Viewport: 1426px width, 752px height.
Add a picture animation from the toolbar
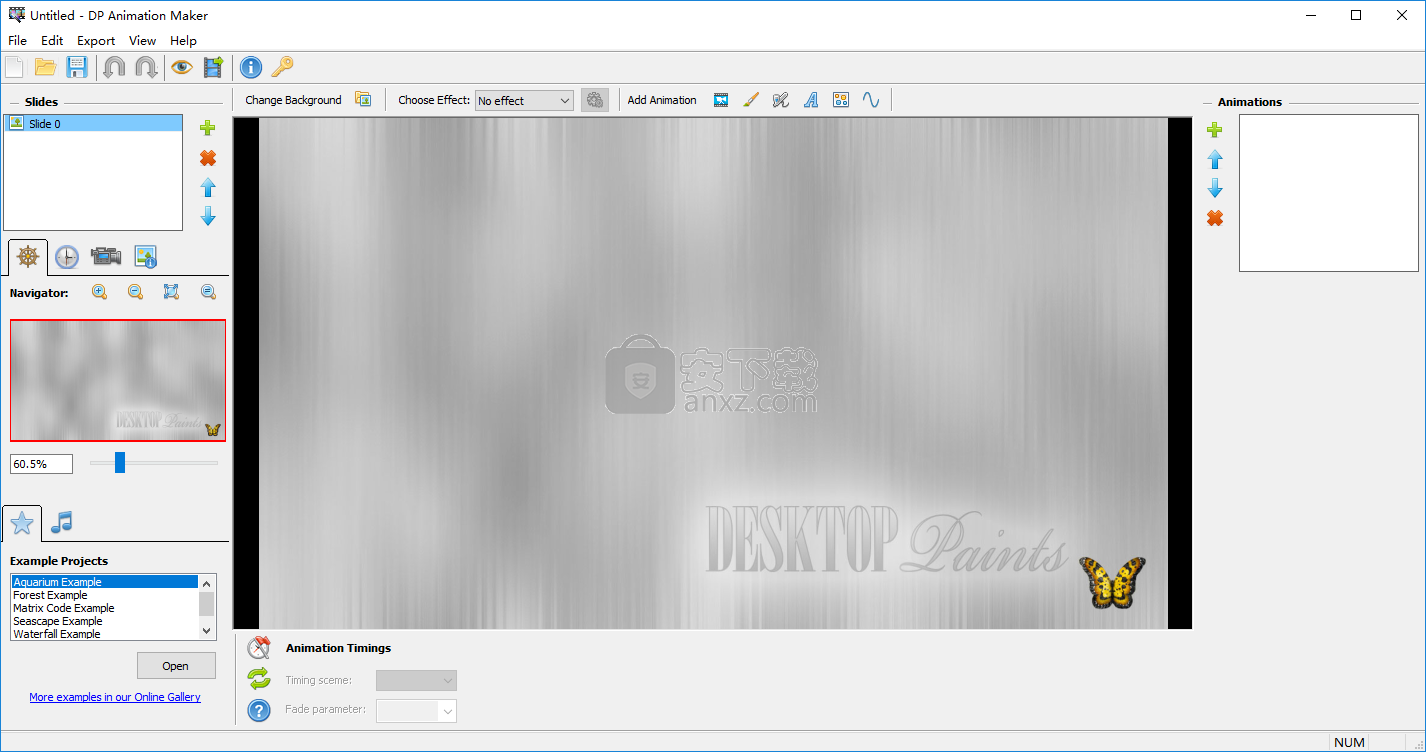pos(721,100)
